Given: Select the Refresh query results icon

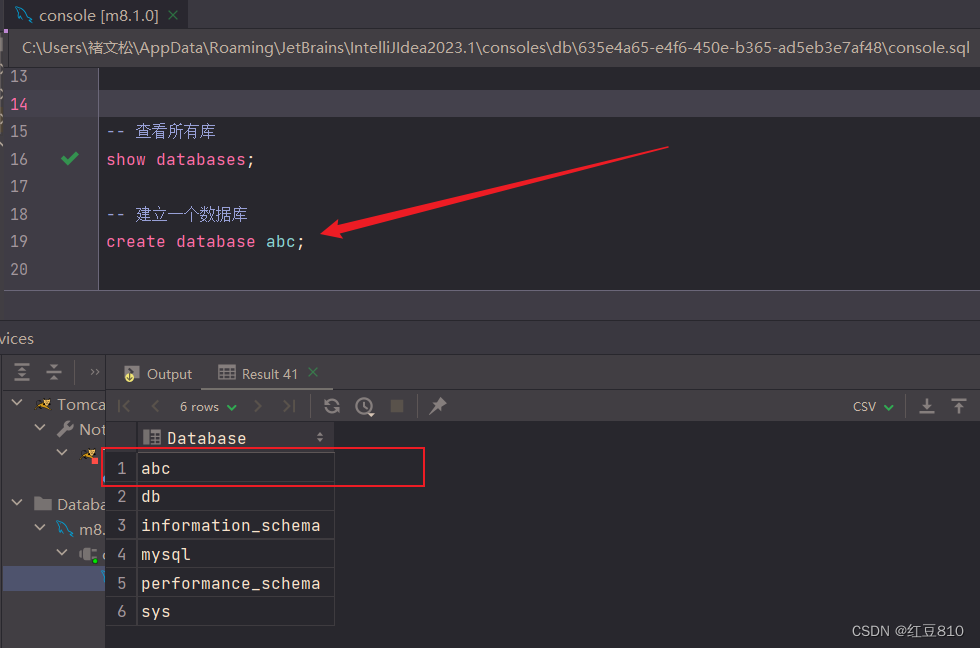Looking at the screenshot, I should click(x=331, y=406).
